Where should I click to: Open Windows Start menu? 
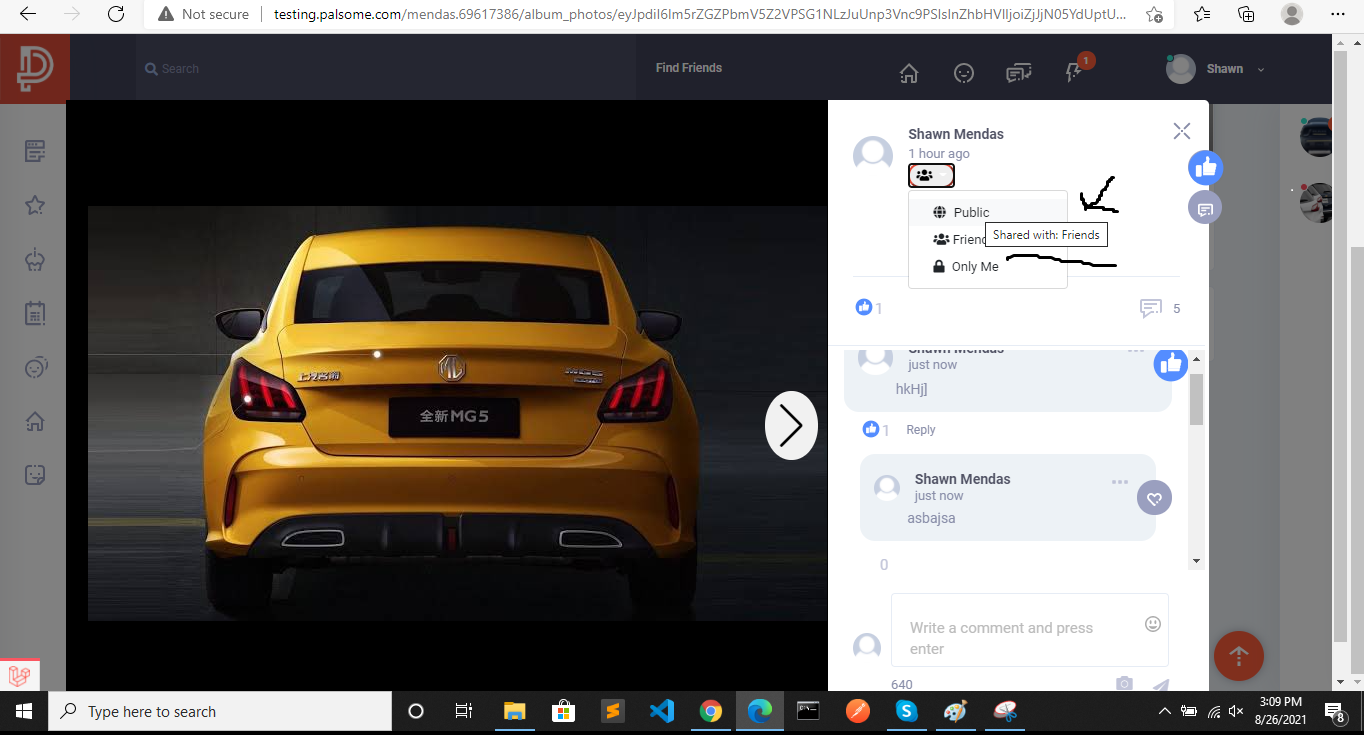point(23,712)
